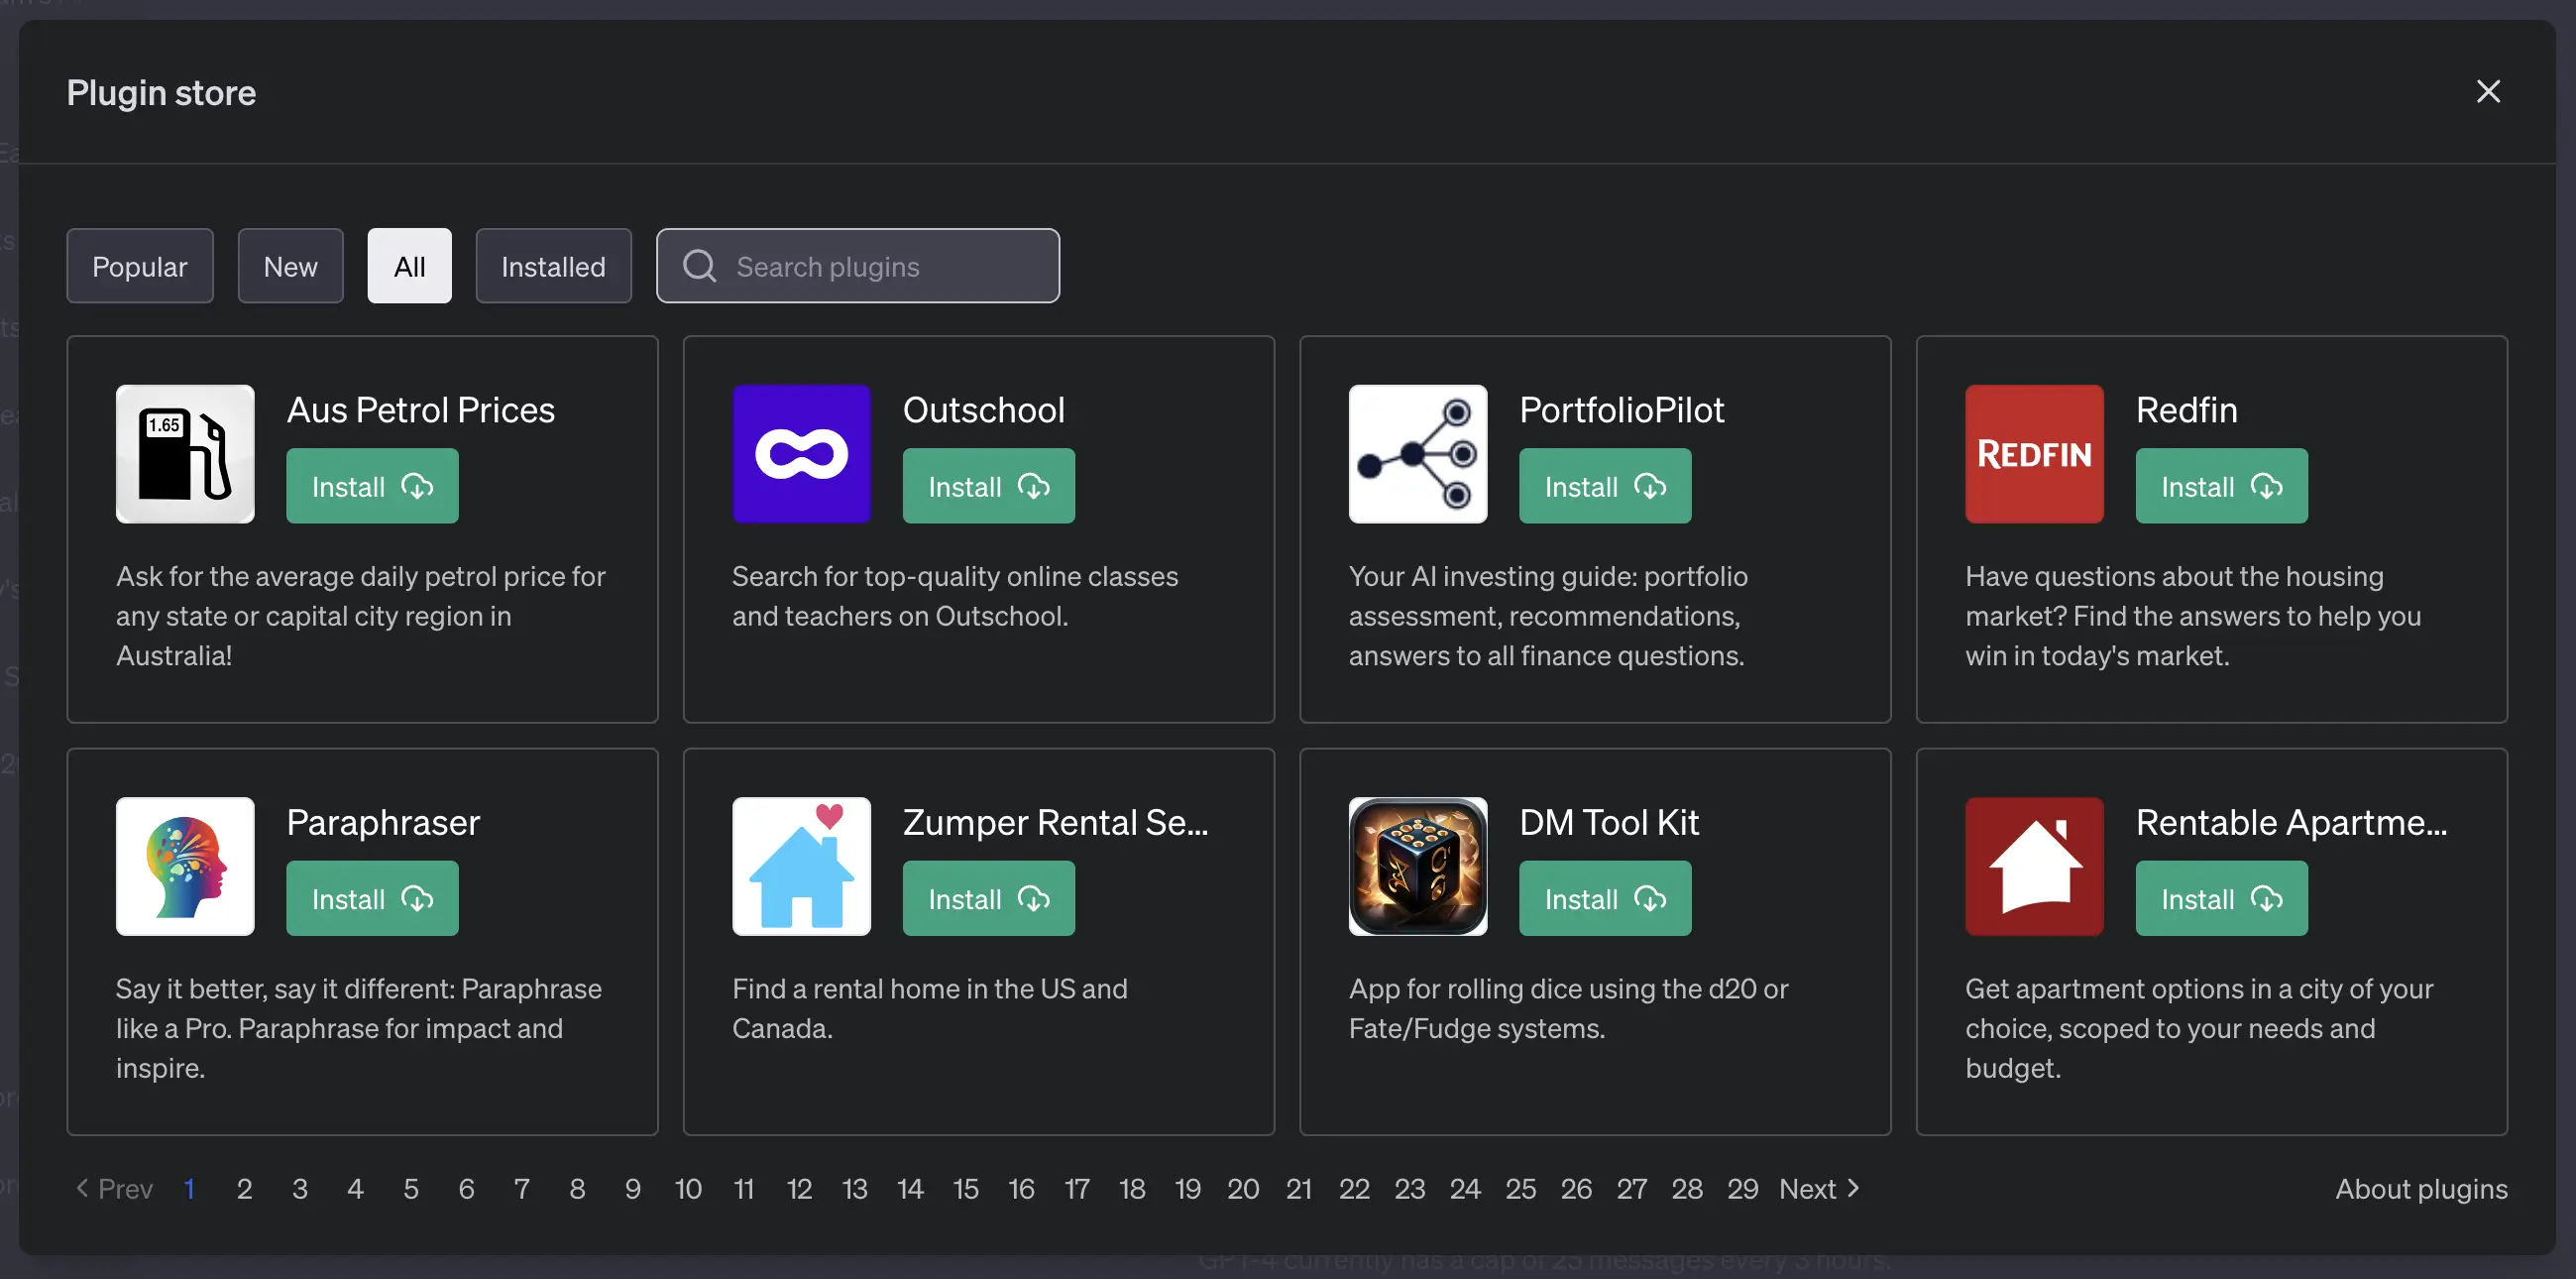Screen dimensions: 2576x1279
Task: Click the Zumper Rental Search plugin icon
Action: click(x=802, y=865)
